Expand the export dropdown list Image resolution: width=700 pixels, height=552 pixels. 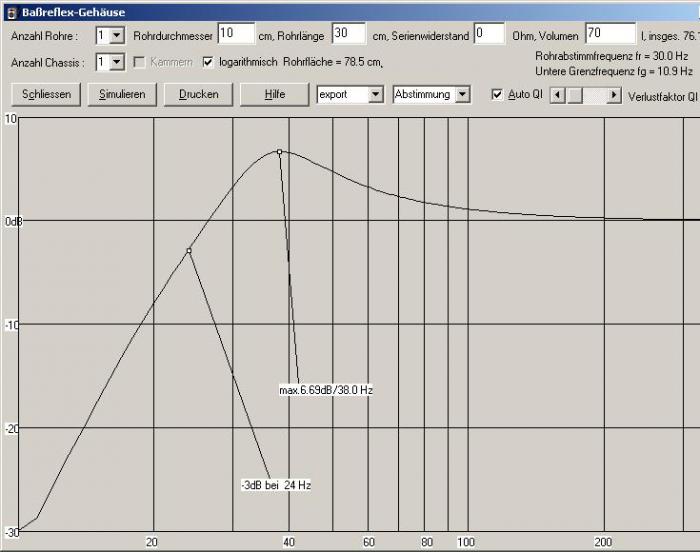point(375,94)
